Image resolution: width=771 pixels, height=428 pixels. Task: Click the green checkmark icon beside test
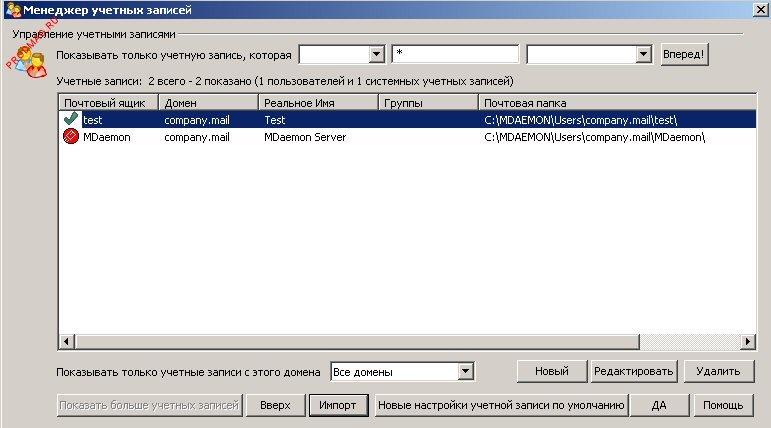(70, 119)
